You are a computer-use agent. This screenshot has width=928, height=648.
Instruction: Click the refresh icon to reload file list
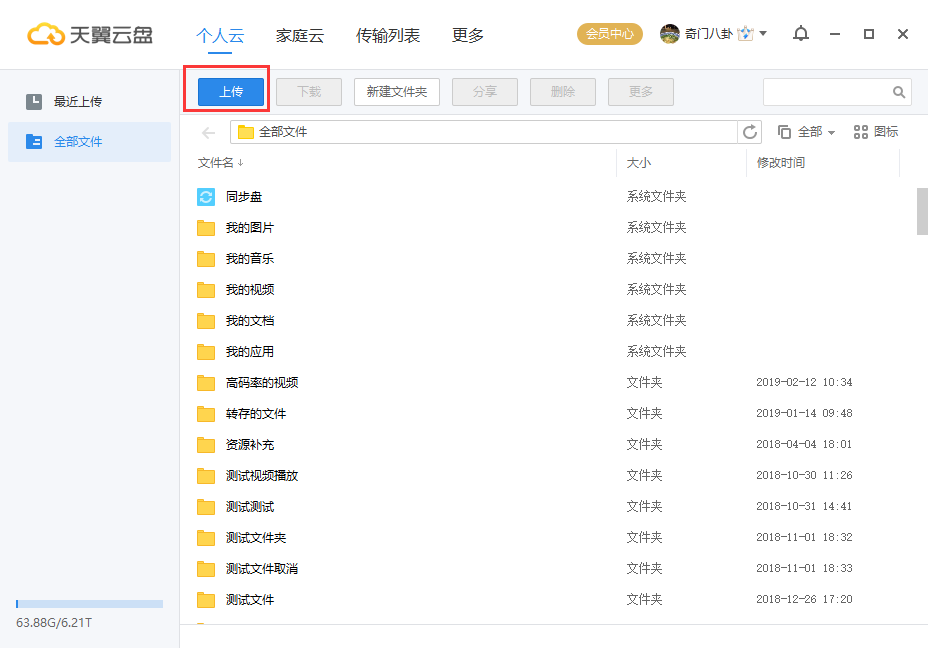(x=750, y=131)
